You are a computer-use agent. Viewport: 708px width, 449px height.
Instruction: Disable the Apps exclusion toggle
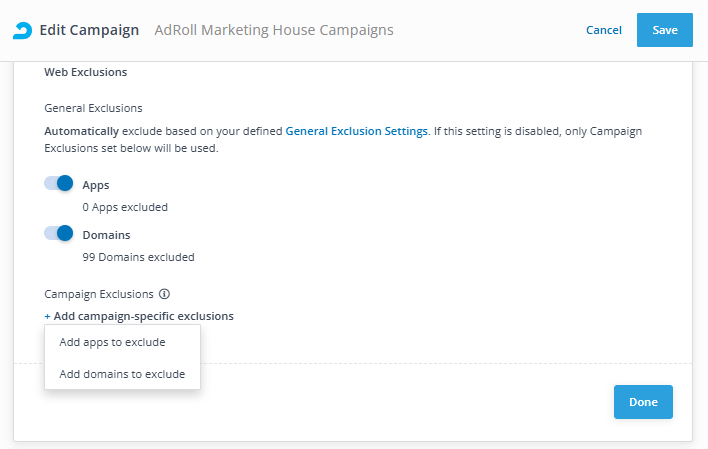(x=59, y=184)
